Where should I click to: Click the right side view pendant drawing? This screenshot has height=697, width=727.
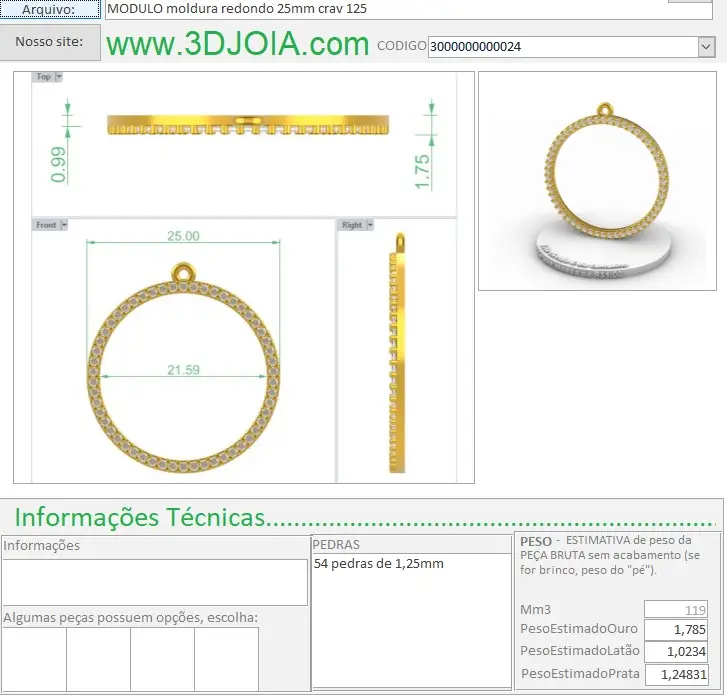click(x=397, y=353)
